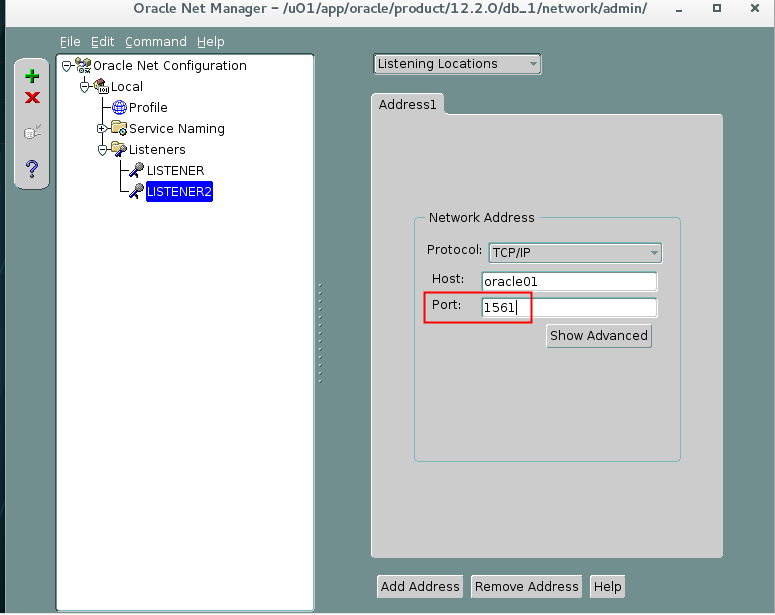Click the Local node icon in the tree
The image size is (775, 615).
[x=101, y=87]
